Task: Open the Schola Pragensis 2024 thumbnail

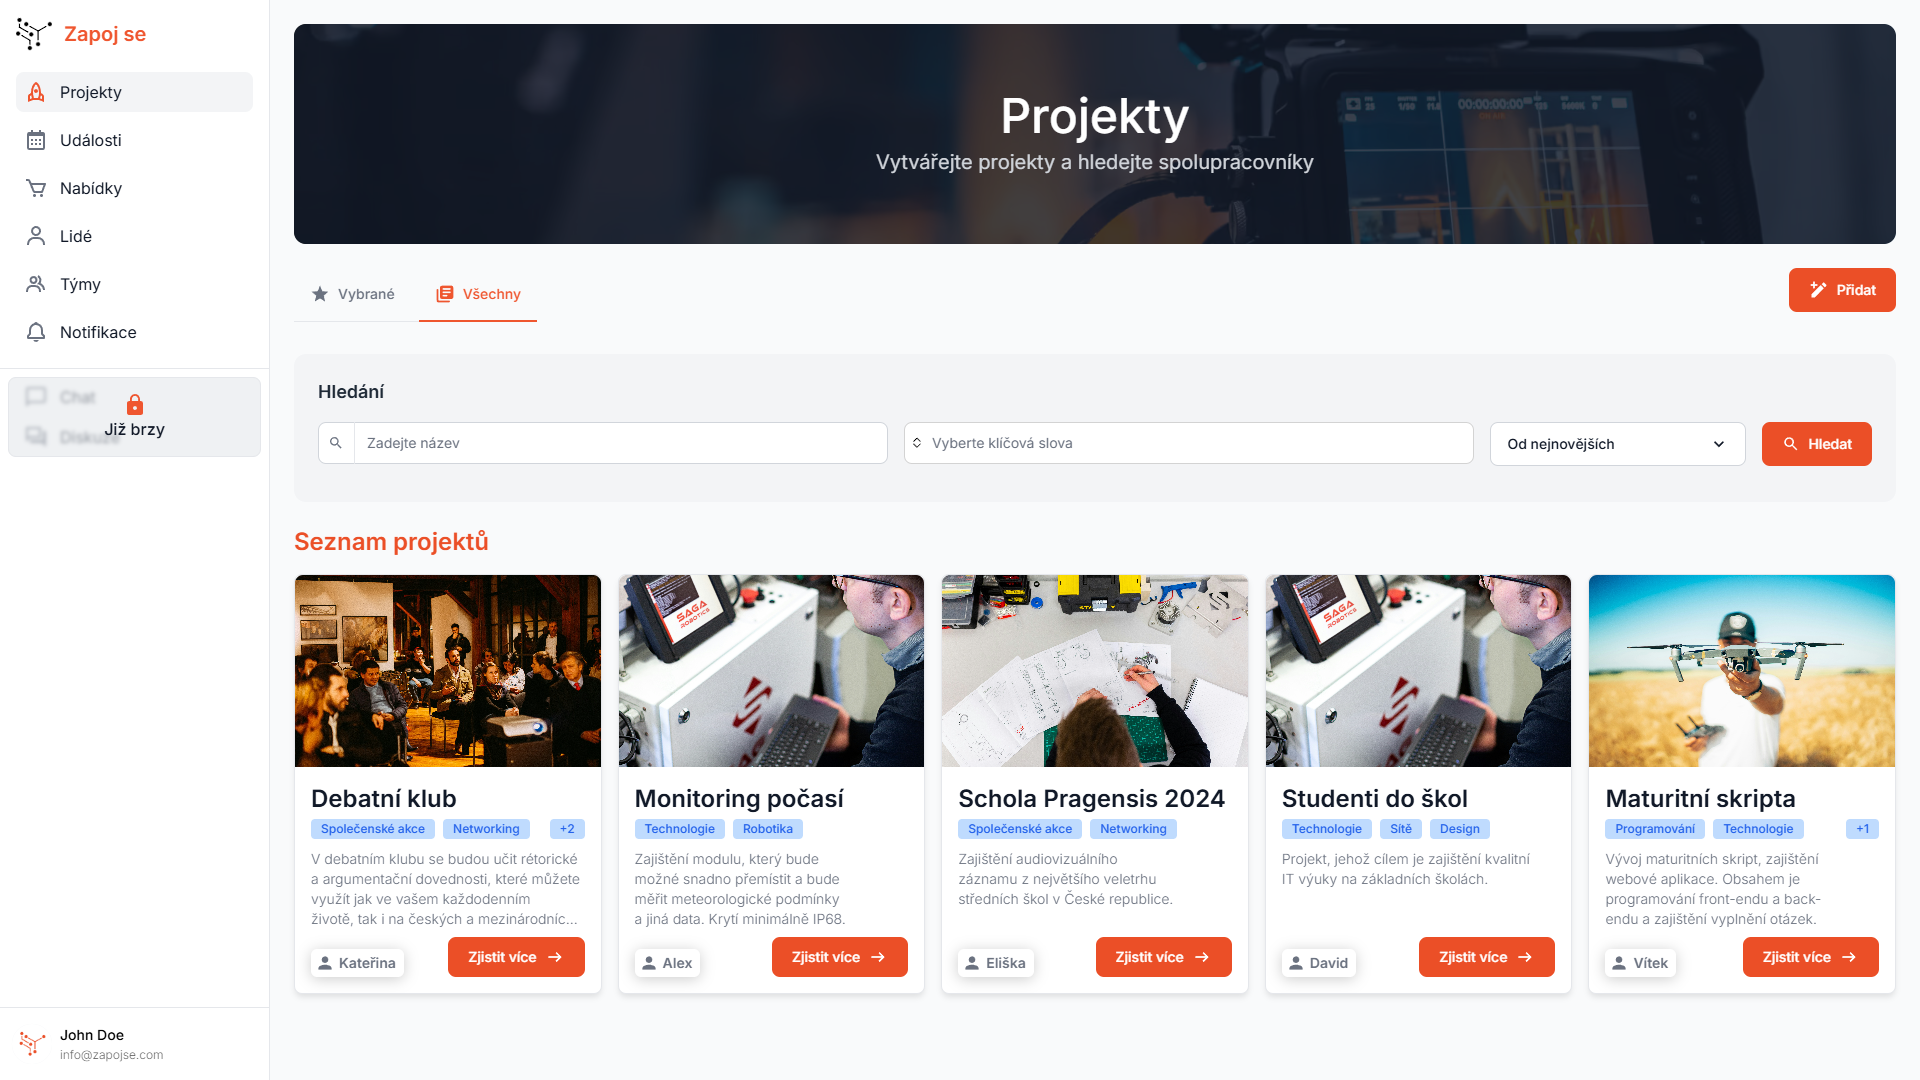Action: tap(1094, 671)
